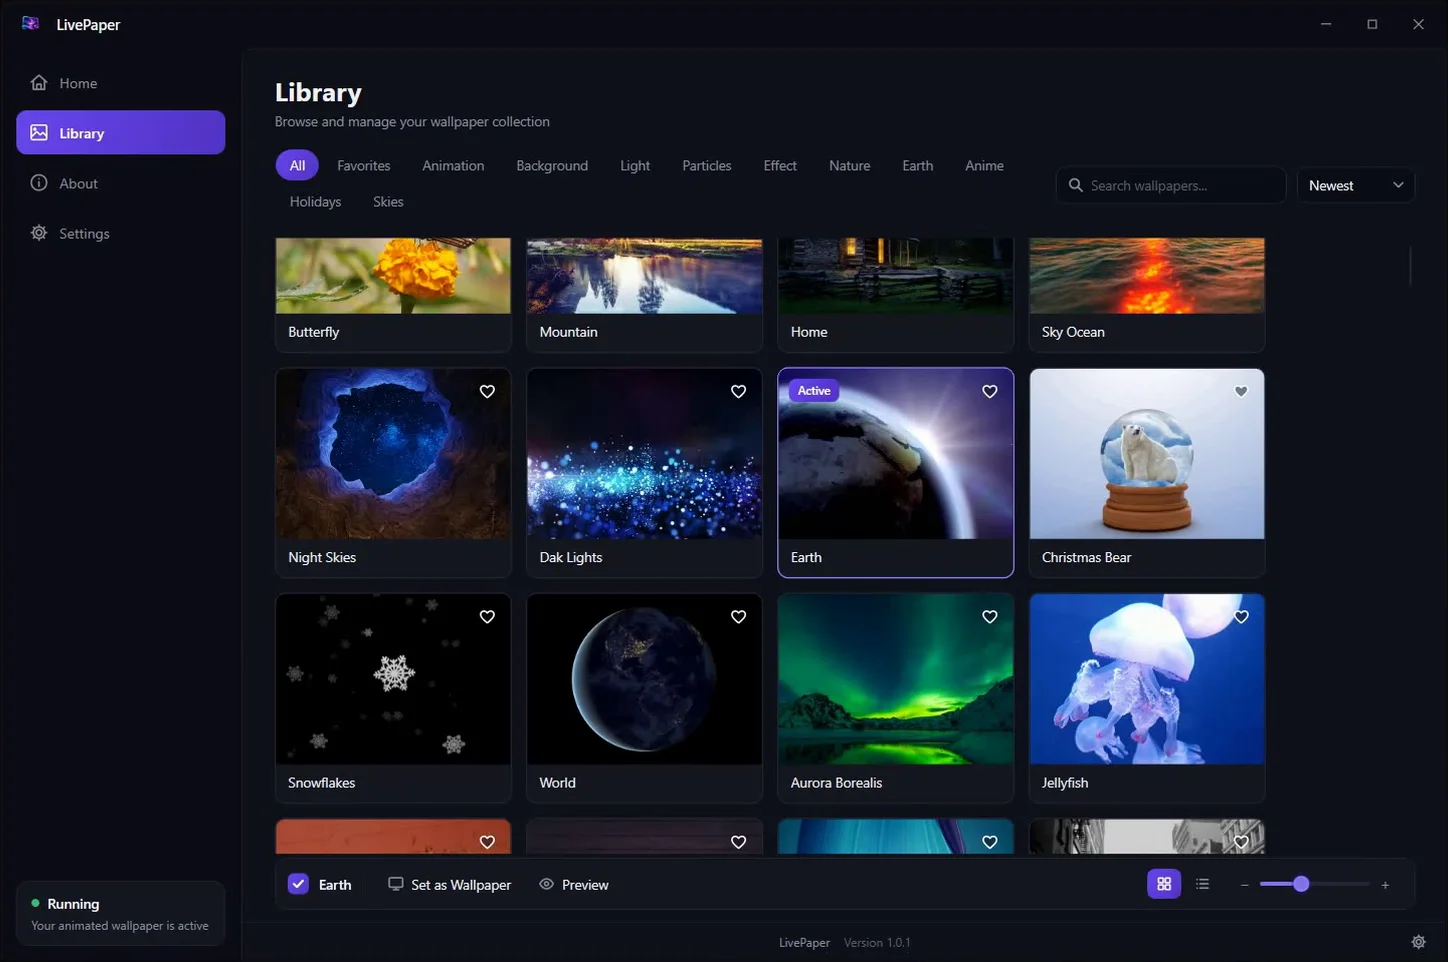Select the Snowflakes wallpaper thumbnail
Image resolution: width=1448 pixels, height=962 pixels.
coord(393,679)
